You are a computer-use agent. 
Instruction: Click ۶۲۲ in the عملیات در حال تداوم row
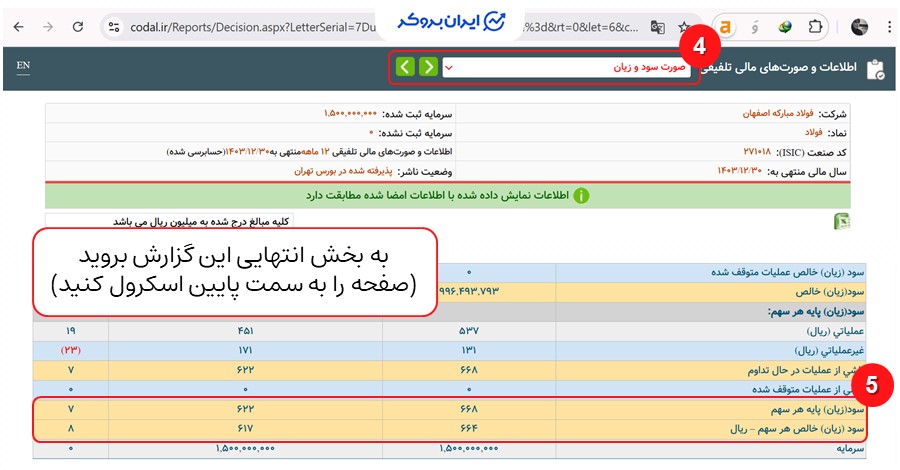(x=245, y=370)
